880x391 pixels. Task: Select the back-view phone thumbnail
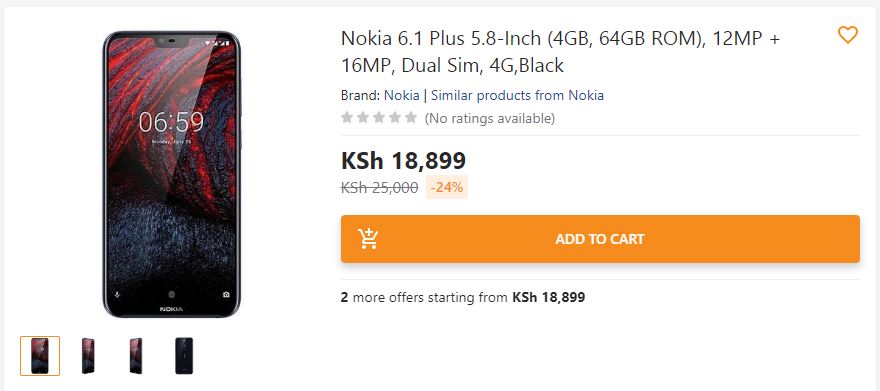point(184,356)
